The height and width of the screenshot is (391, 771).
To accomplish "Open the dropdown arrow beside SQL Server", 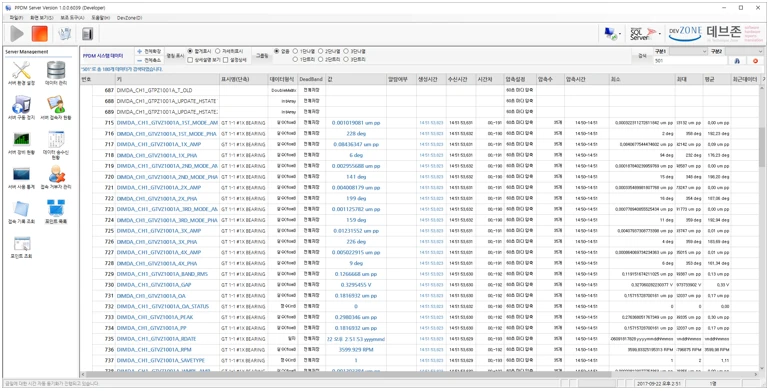I will coord(659,34).
